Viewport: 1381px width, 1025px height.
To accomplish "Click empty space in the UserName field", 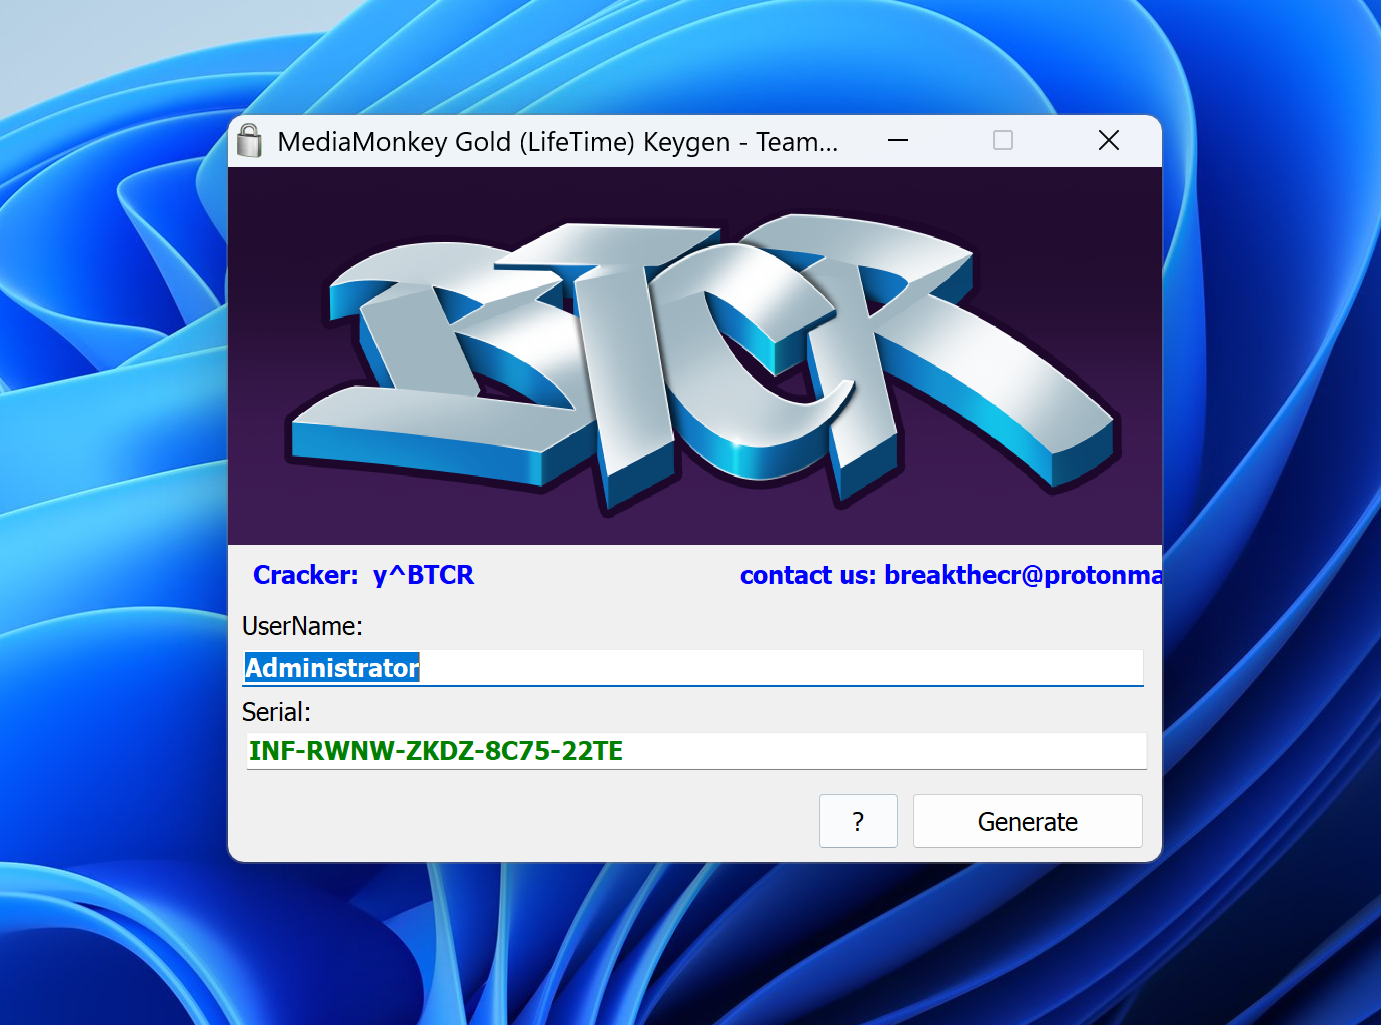I will 780,668.
